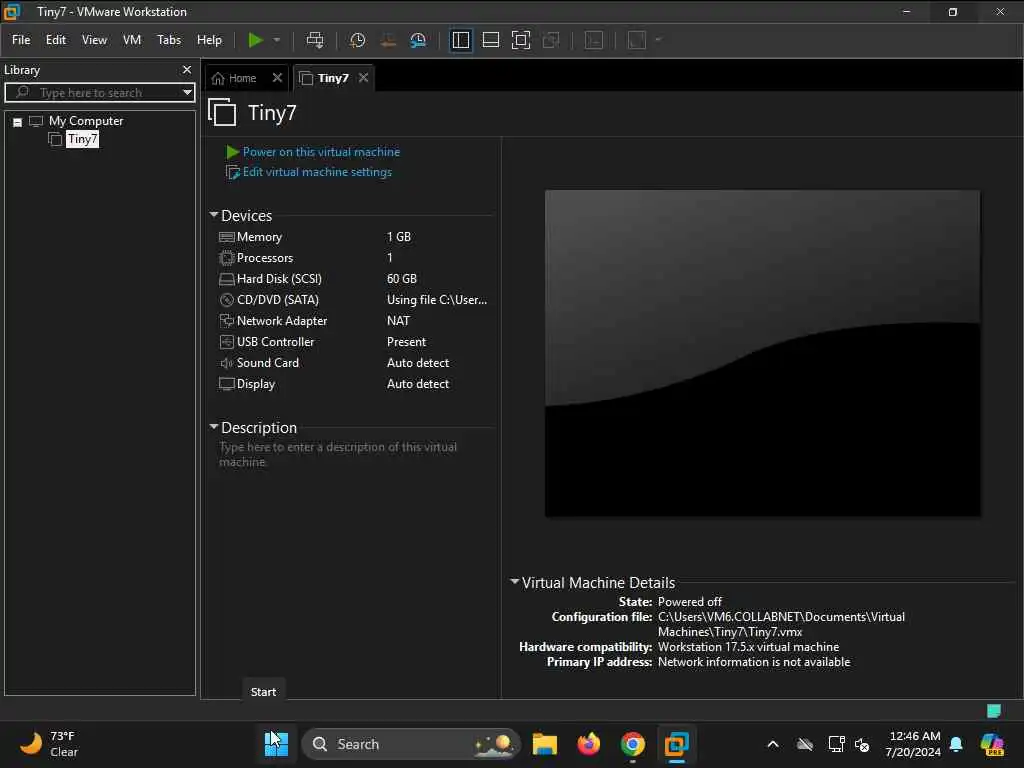Open the File menu
Screen dimensions: 1024x768
[x=21, y=40]
